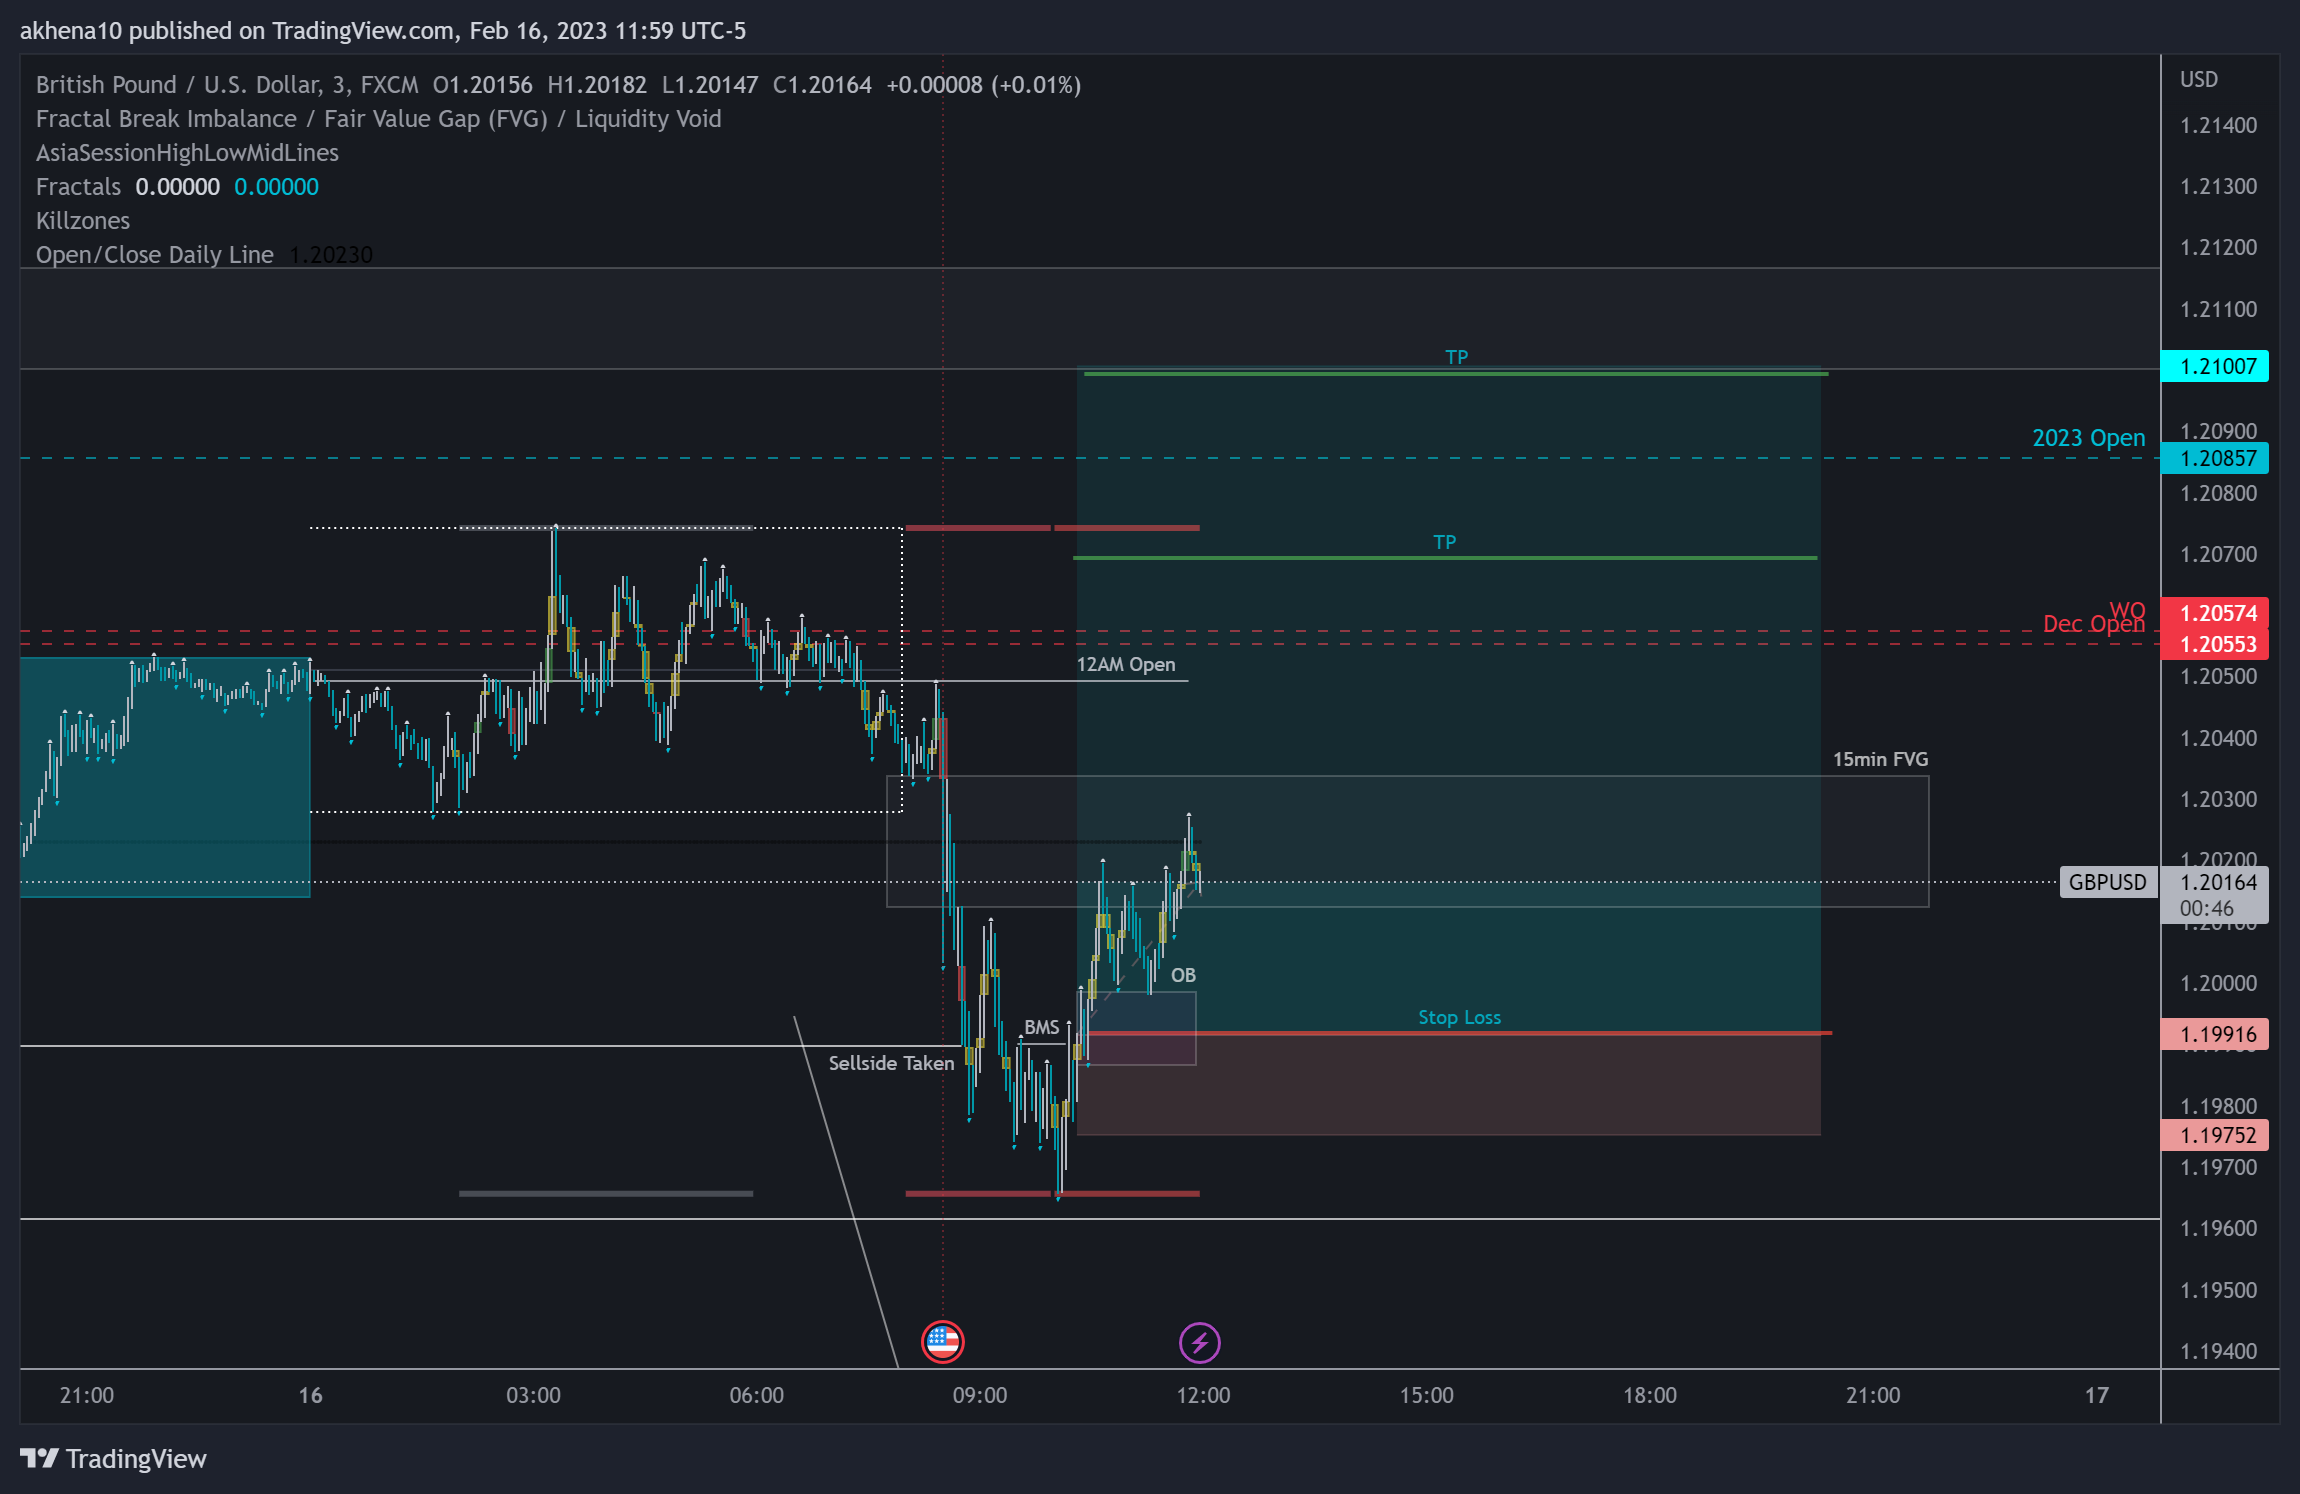Image resolution: width=2300 pixels, height=1494 pixels.
Task: Click the 15min FVG label
Action: point(1880,759)
